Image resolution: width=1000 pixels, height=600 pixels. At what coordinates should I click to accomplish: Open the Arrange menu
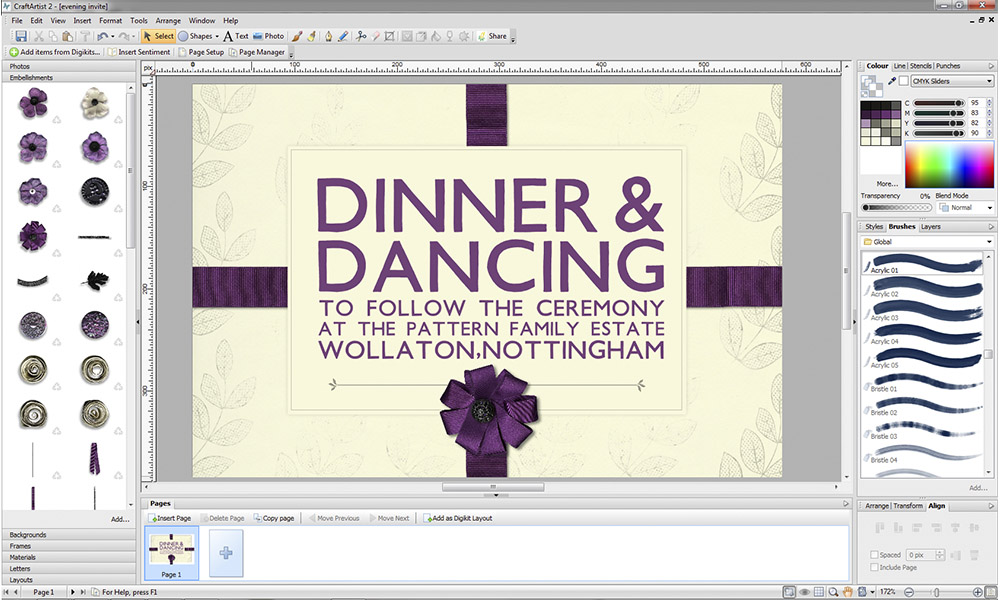[x=168, y=20]
